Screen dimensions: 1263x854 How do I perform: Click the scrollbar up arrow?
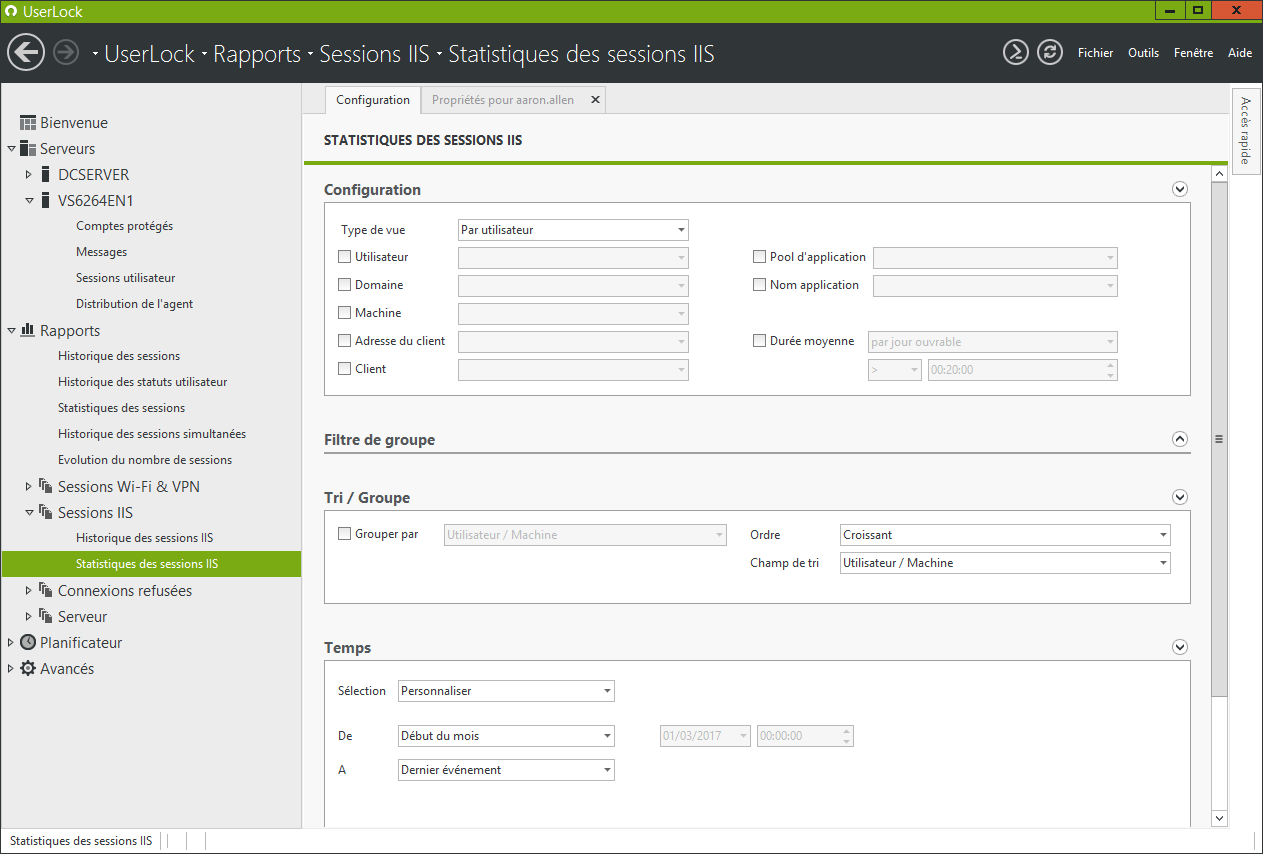tap(1219, 174)
